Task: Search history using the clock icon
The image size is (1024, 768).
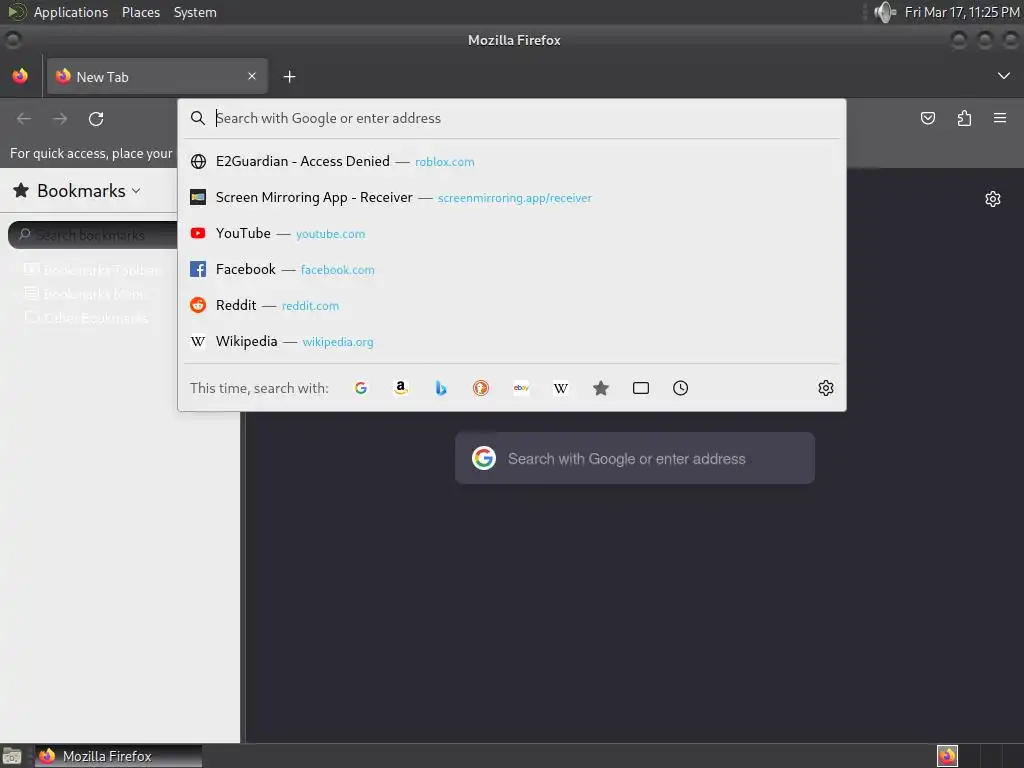Action: click(680, 388)
